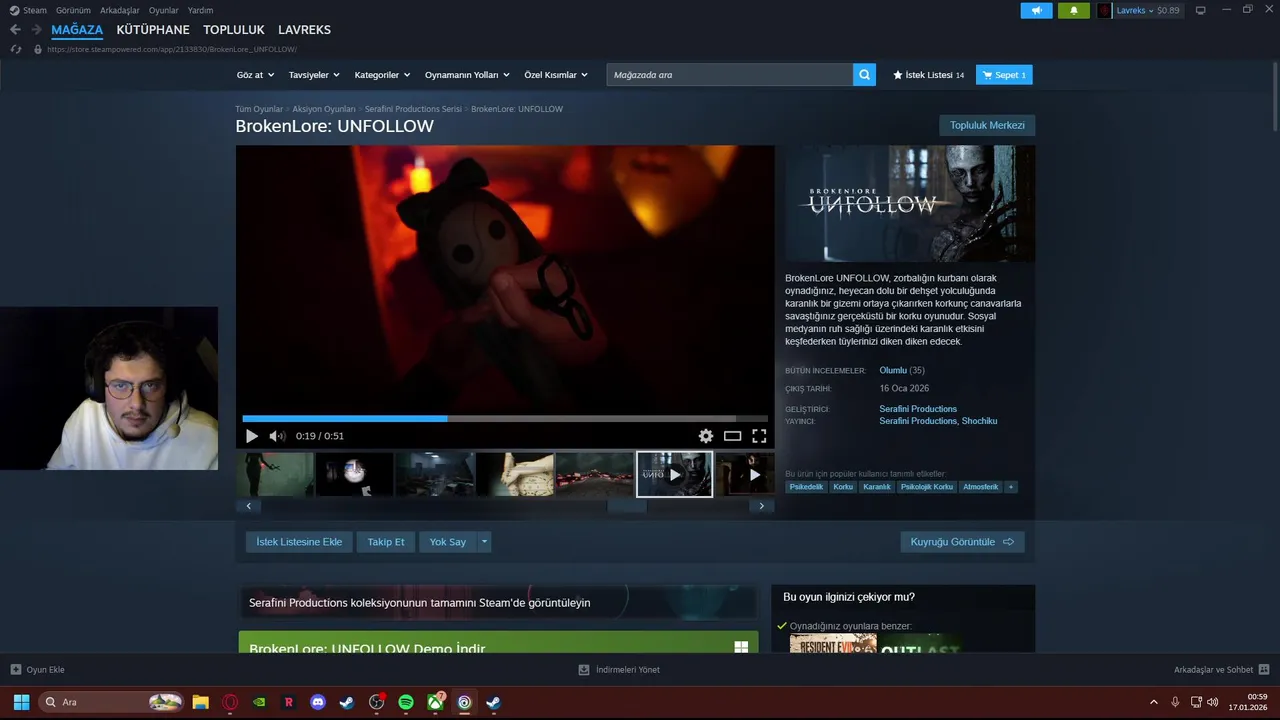This screenshot has height=720, width=1280.
Task: Open Serafini Productions developer link
Action: click(x=918, y=409)
